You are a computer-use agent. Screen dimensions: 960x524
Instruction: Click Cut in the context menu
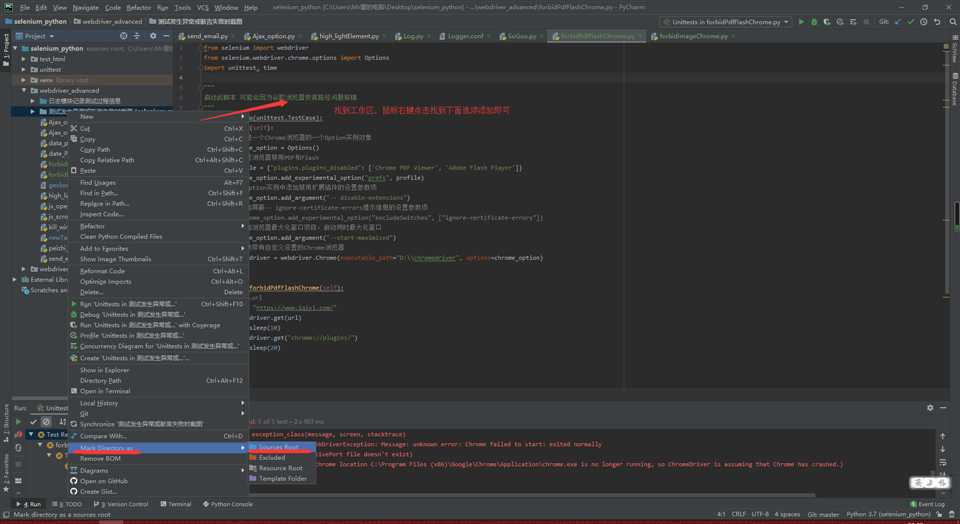coord(159,129)
